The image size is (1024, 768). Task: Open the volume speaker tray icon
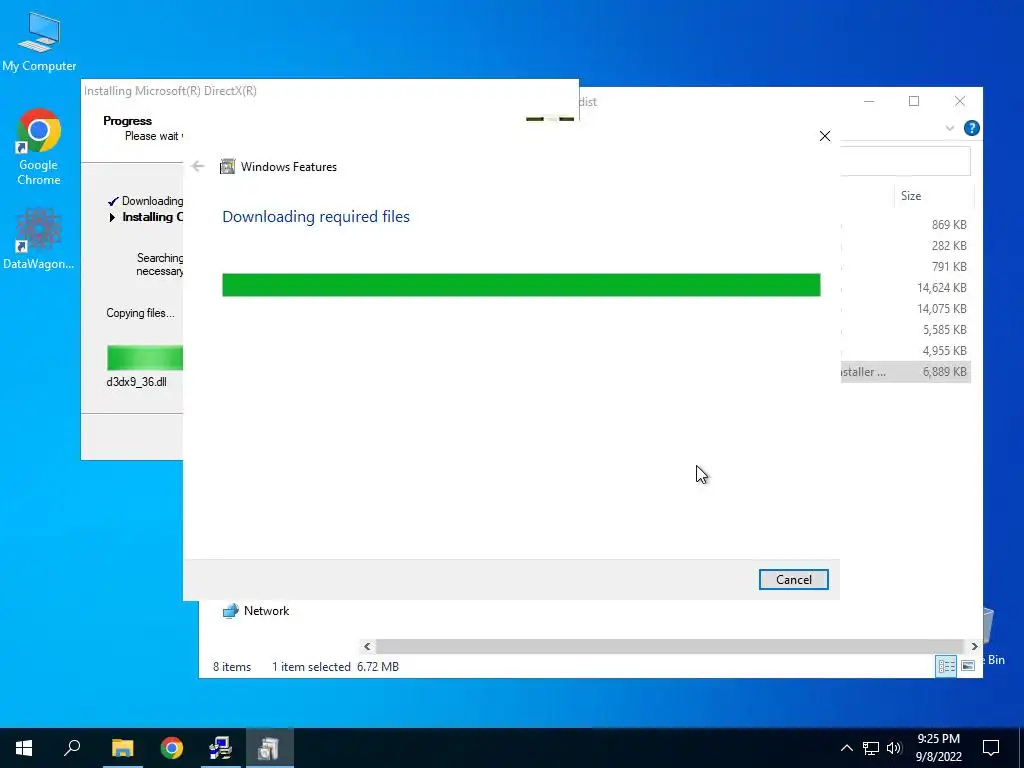tap(894, 748)
